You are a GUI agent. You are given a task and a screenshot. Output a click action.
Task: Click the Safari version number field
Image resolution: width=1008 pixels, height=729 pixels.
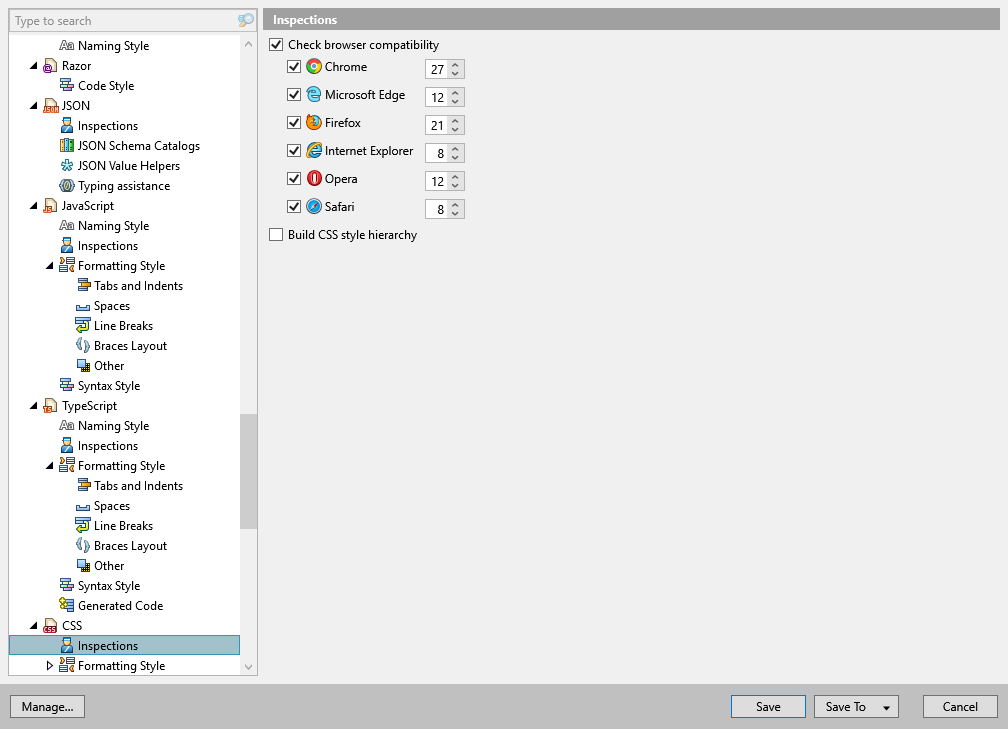pyautogui.click(x=436, y=209)
